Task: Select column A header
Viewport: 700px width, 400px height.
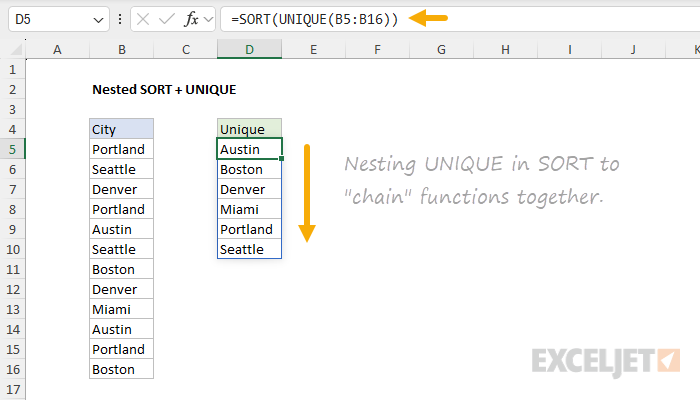Action: point(58,50)
